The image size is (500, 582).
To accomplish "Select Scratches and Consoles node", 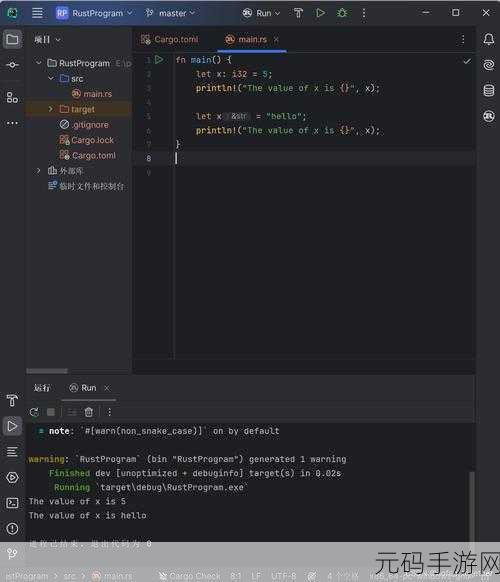I will 86,186.
